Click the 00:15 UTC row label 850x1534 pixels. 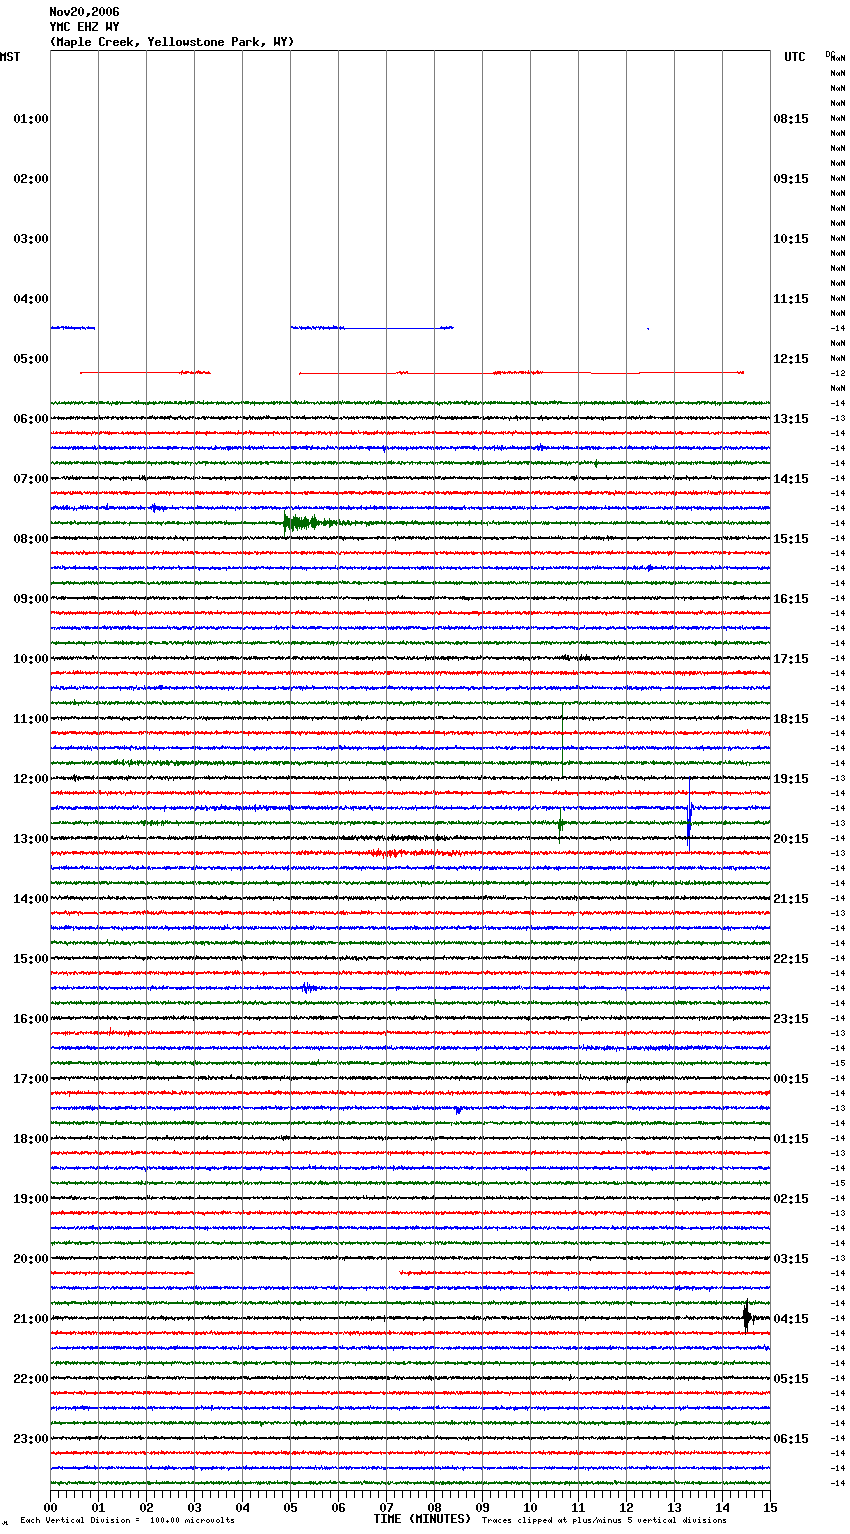(791, 1079)
